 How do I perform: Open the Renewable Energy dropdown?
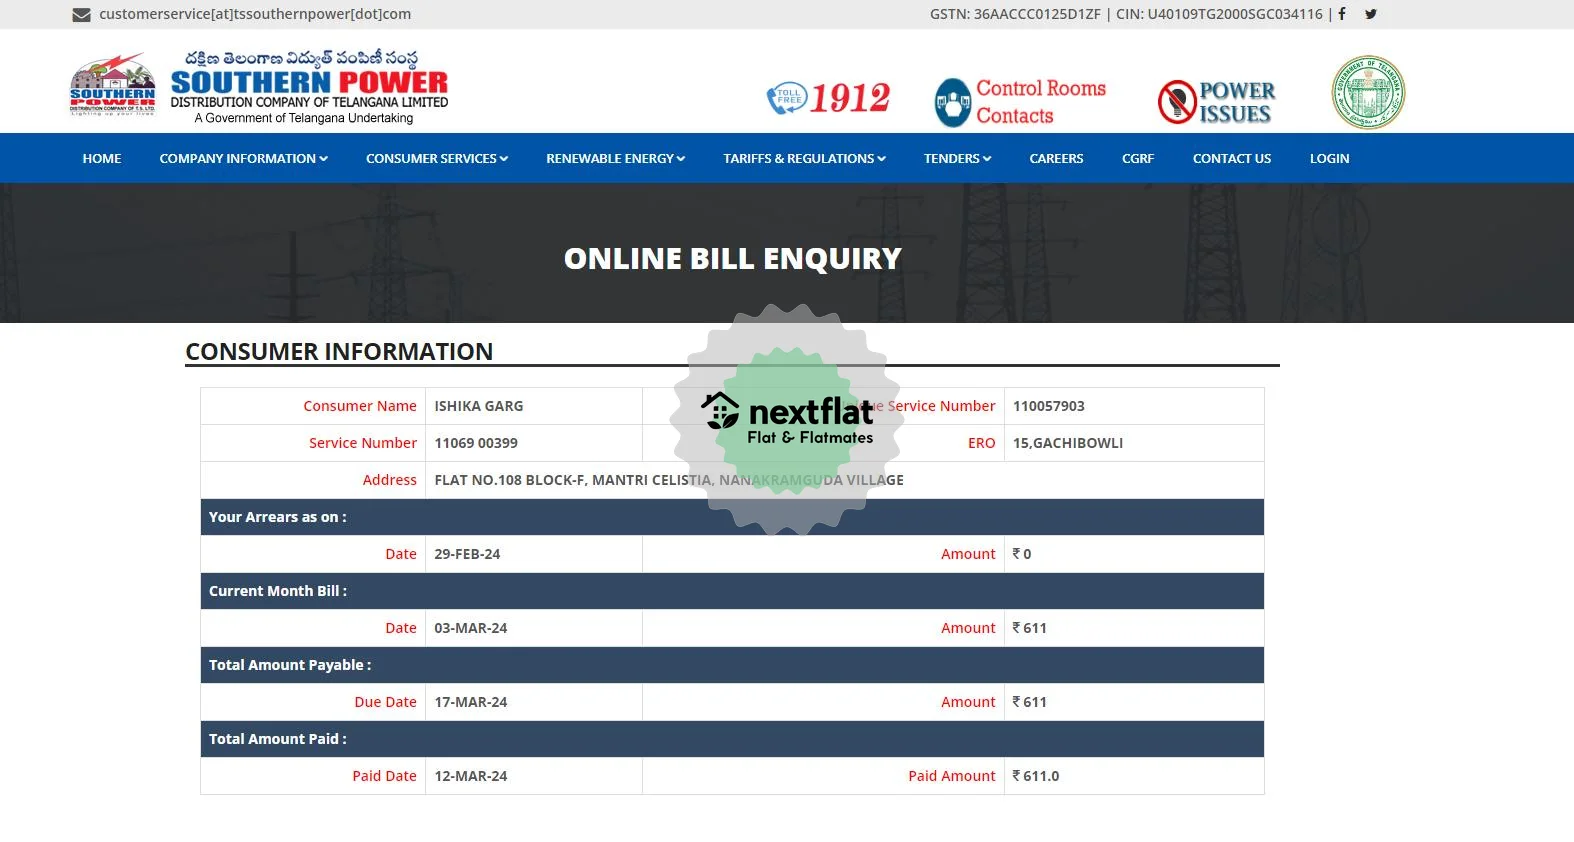pyautogui.click(x=615, y=158)
